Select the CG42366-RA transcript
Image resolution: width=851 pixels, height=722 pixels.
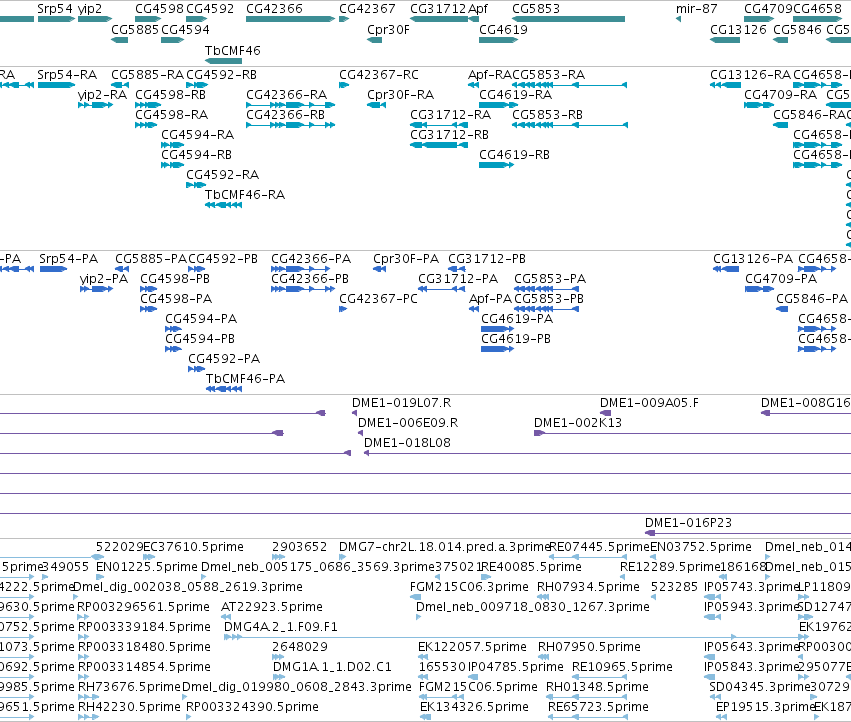pos(290,105)
